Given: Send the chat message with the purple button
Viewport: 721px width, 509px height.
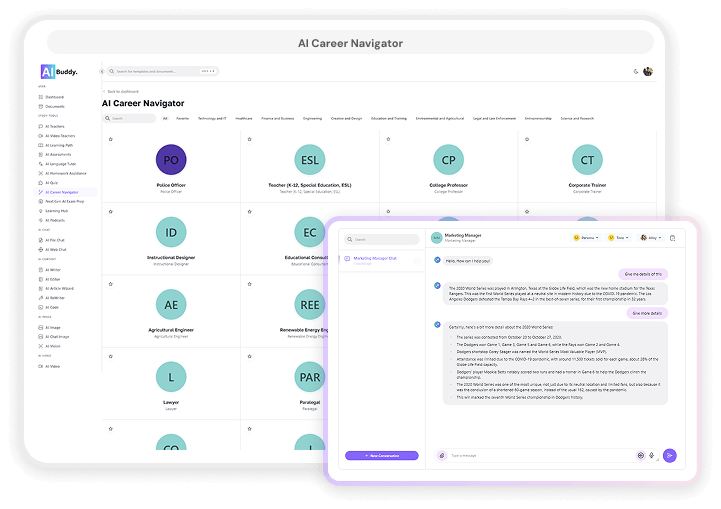Looking at the screenshot, I should coord(670,455).
